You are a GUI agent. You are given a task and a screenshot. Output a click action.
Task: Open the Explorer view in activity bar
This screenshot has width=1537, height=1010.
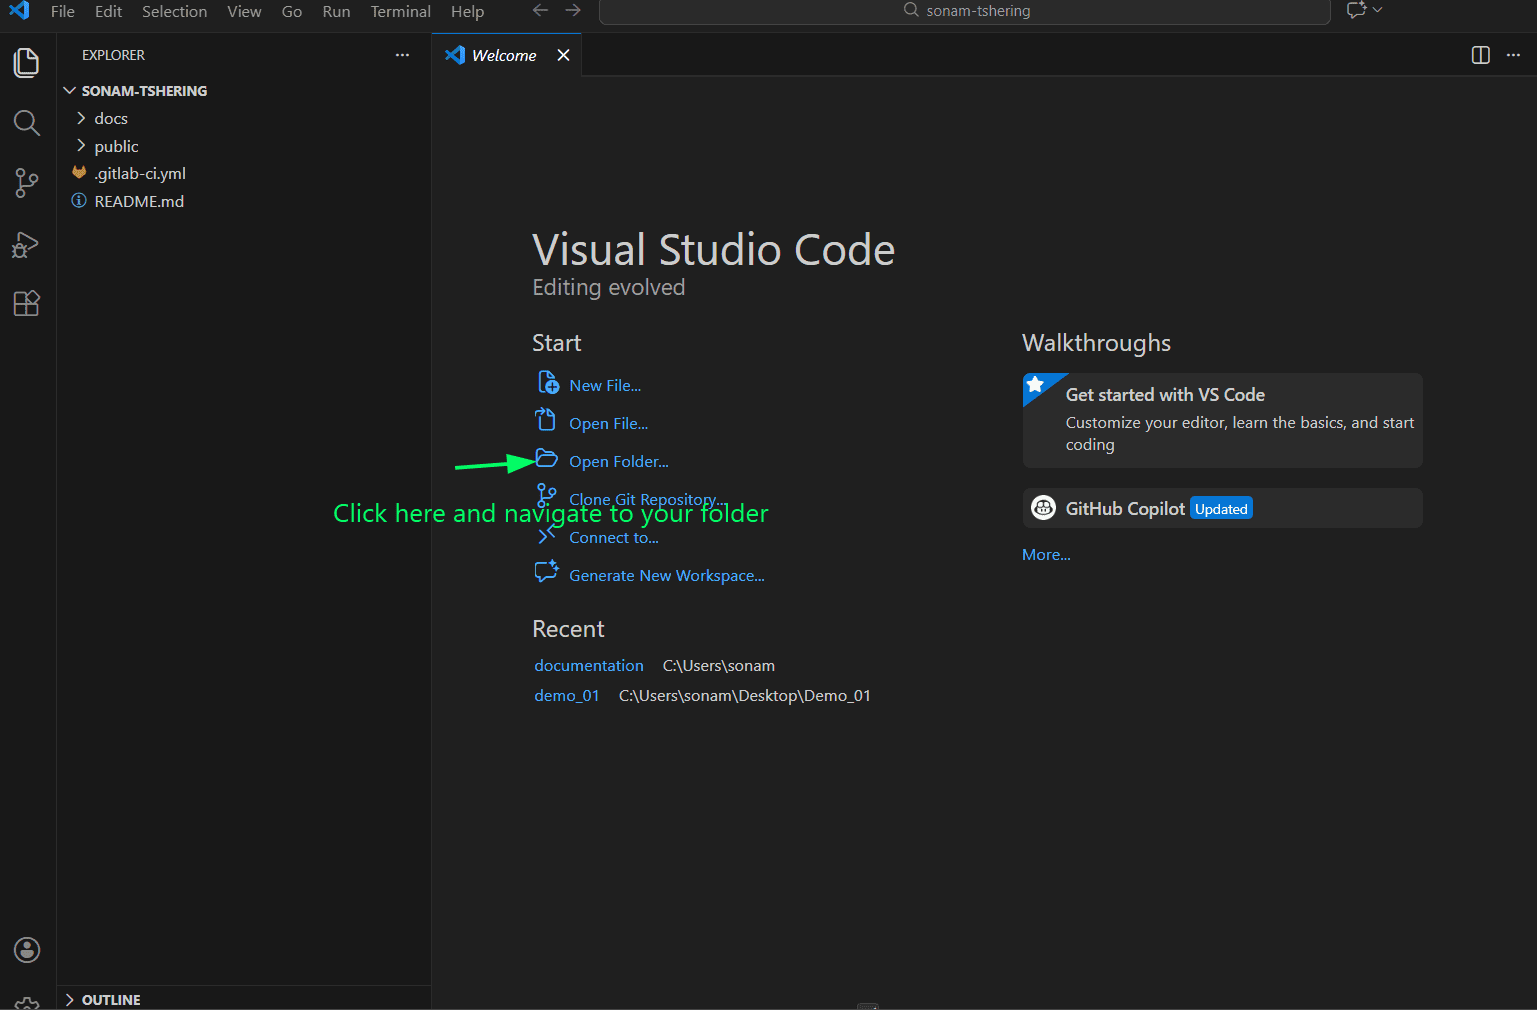point(27,63)
